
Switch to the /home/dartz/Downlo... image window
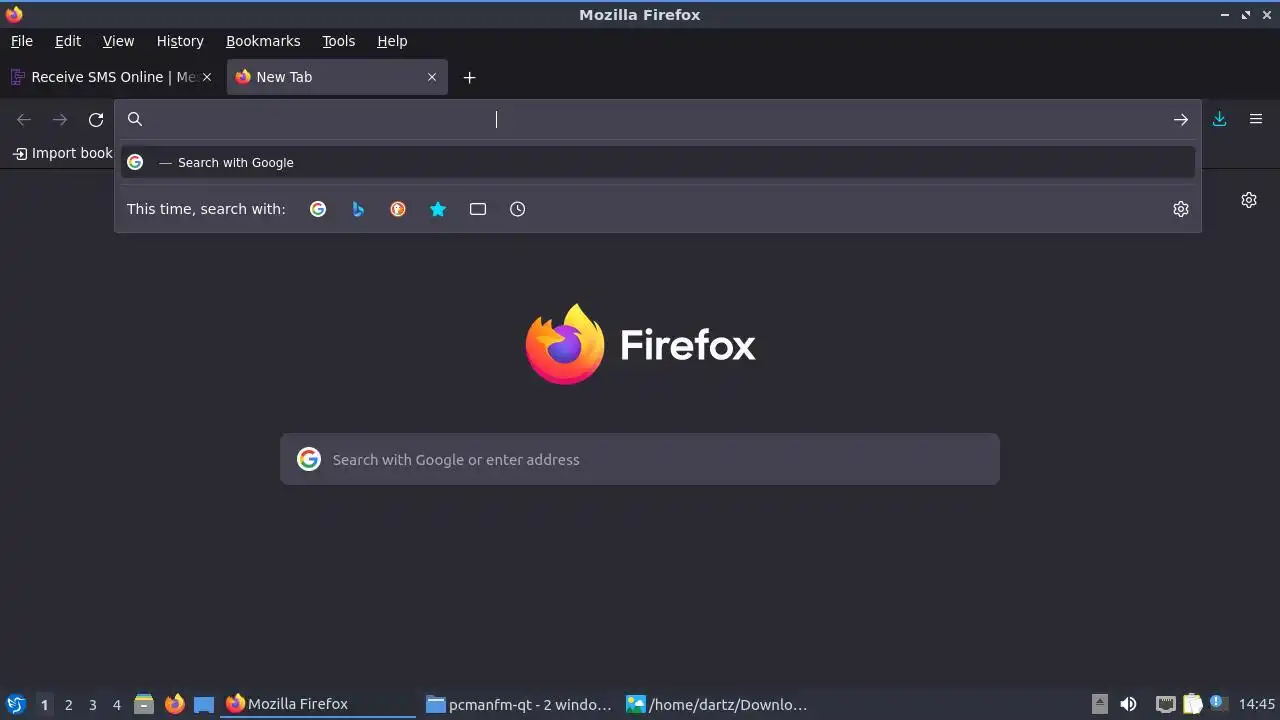point(719,704)
